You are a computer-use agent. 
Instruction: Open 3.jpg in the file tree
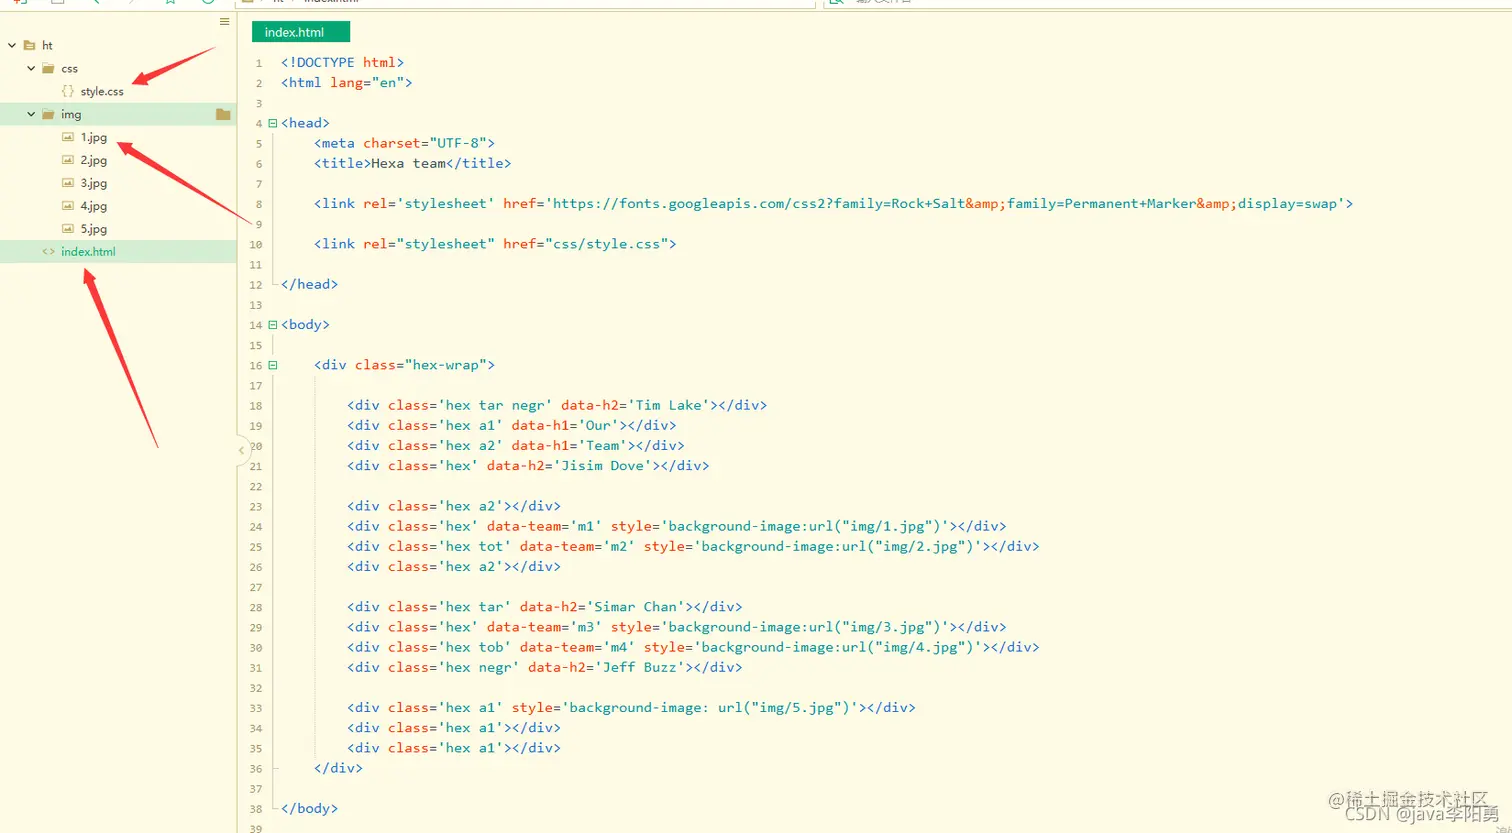tap(94, 183)
